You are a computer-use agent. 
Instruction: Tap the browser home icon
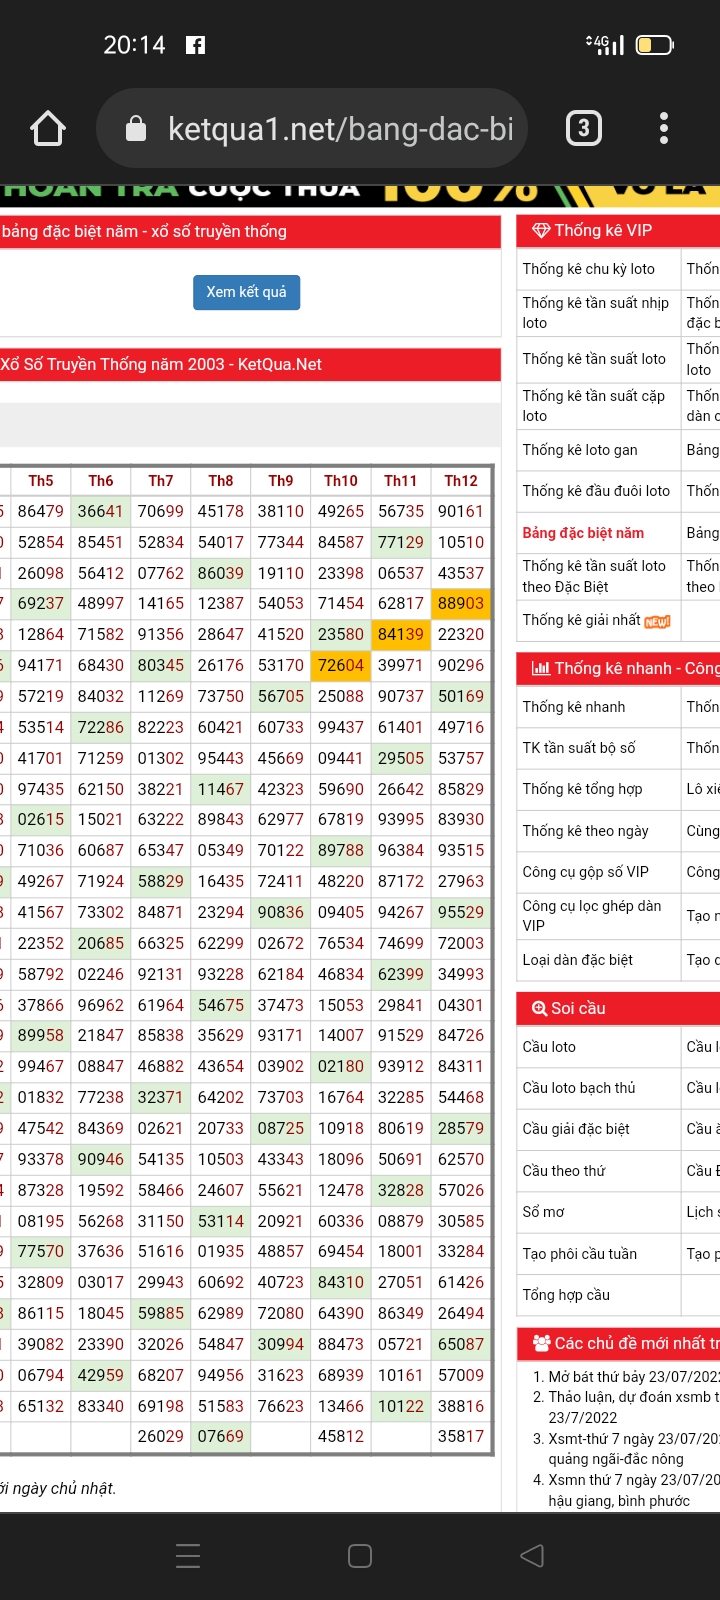point(48,129)
